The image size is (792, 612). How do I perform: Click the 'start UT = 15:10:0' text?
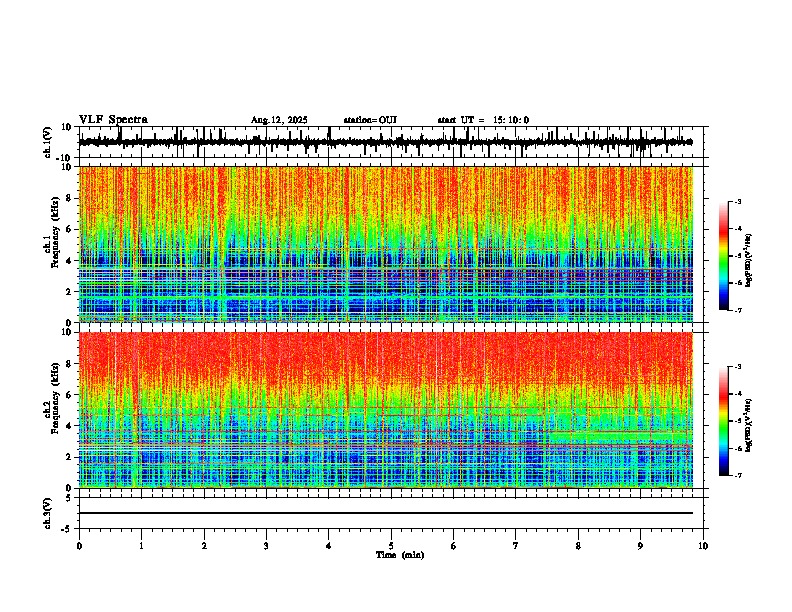point(483,120)
